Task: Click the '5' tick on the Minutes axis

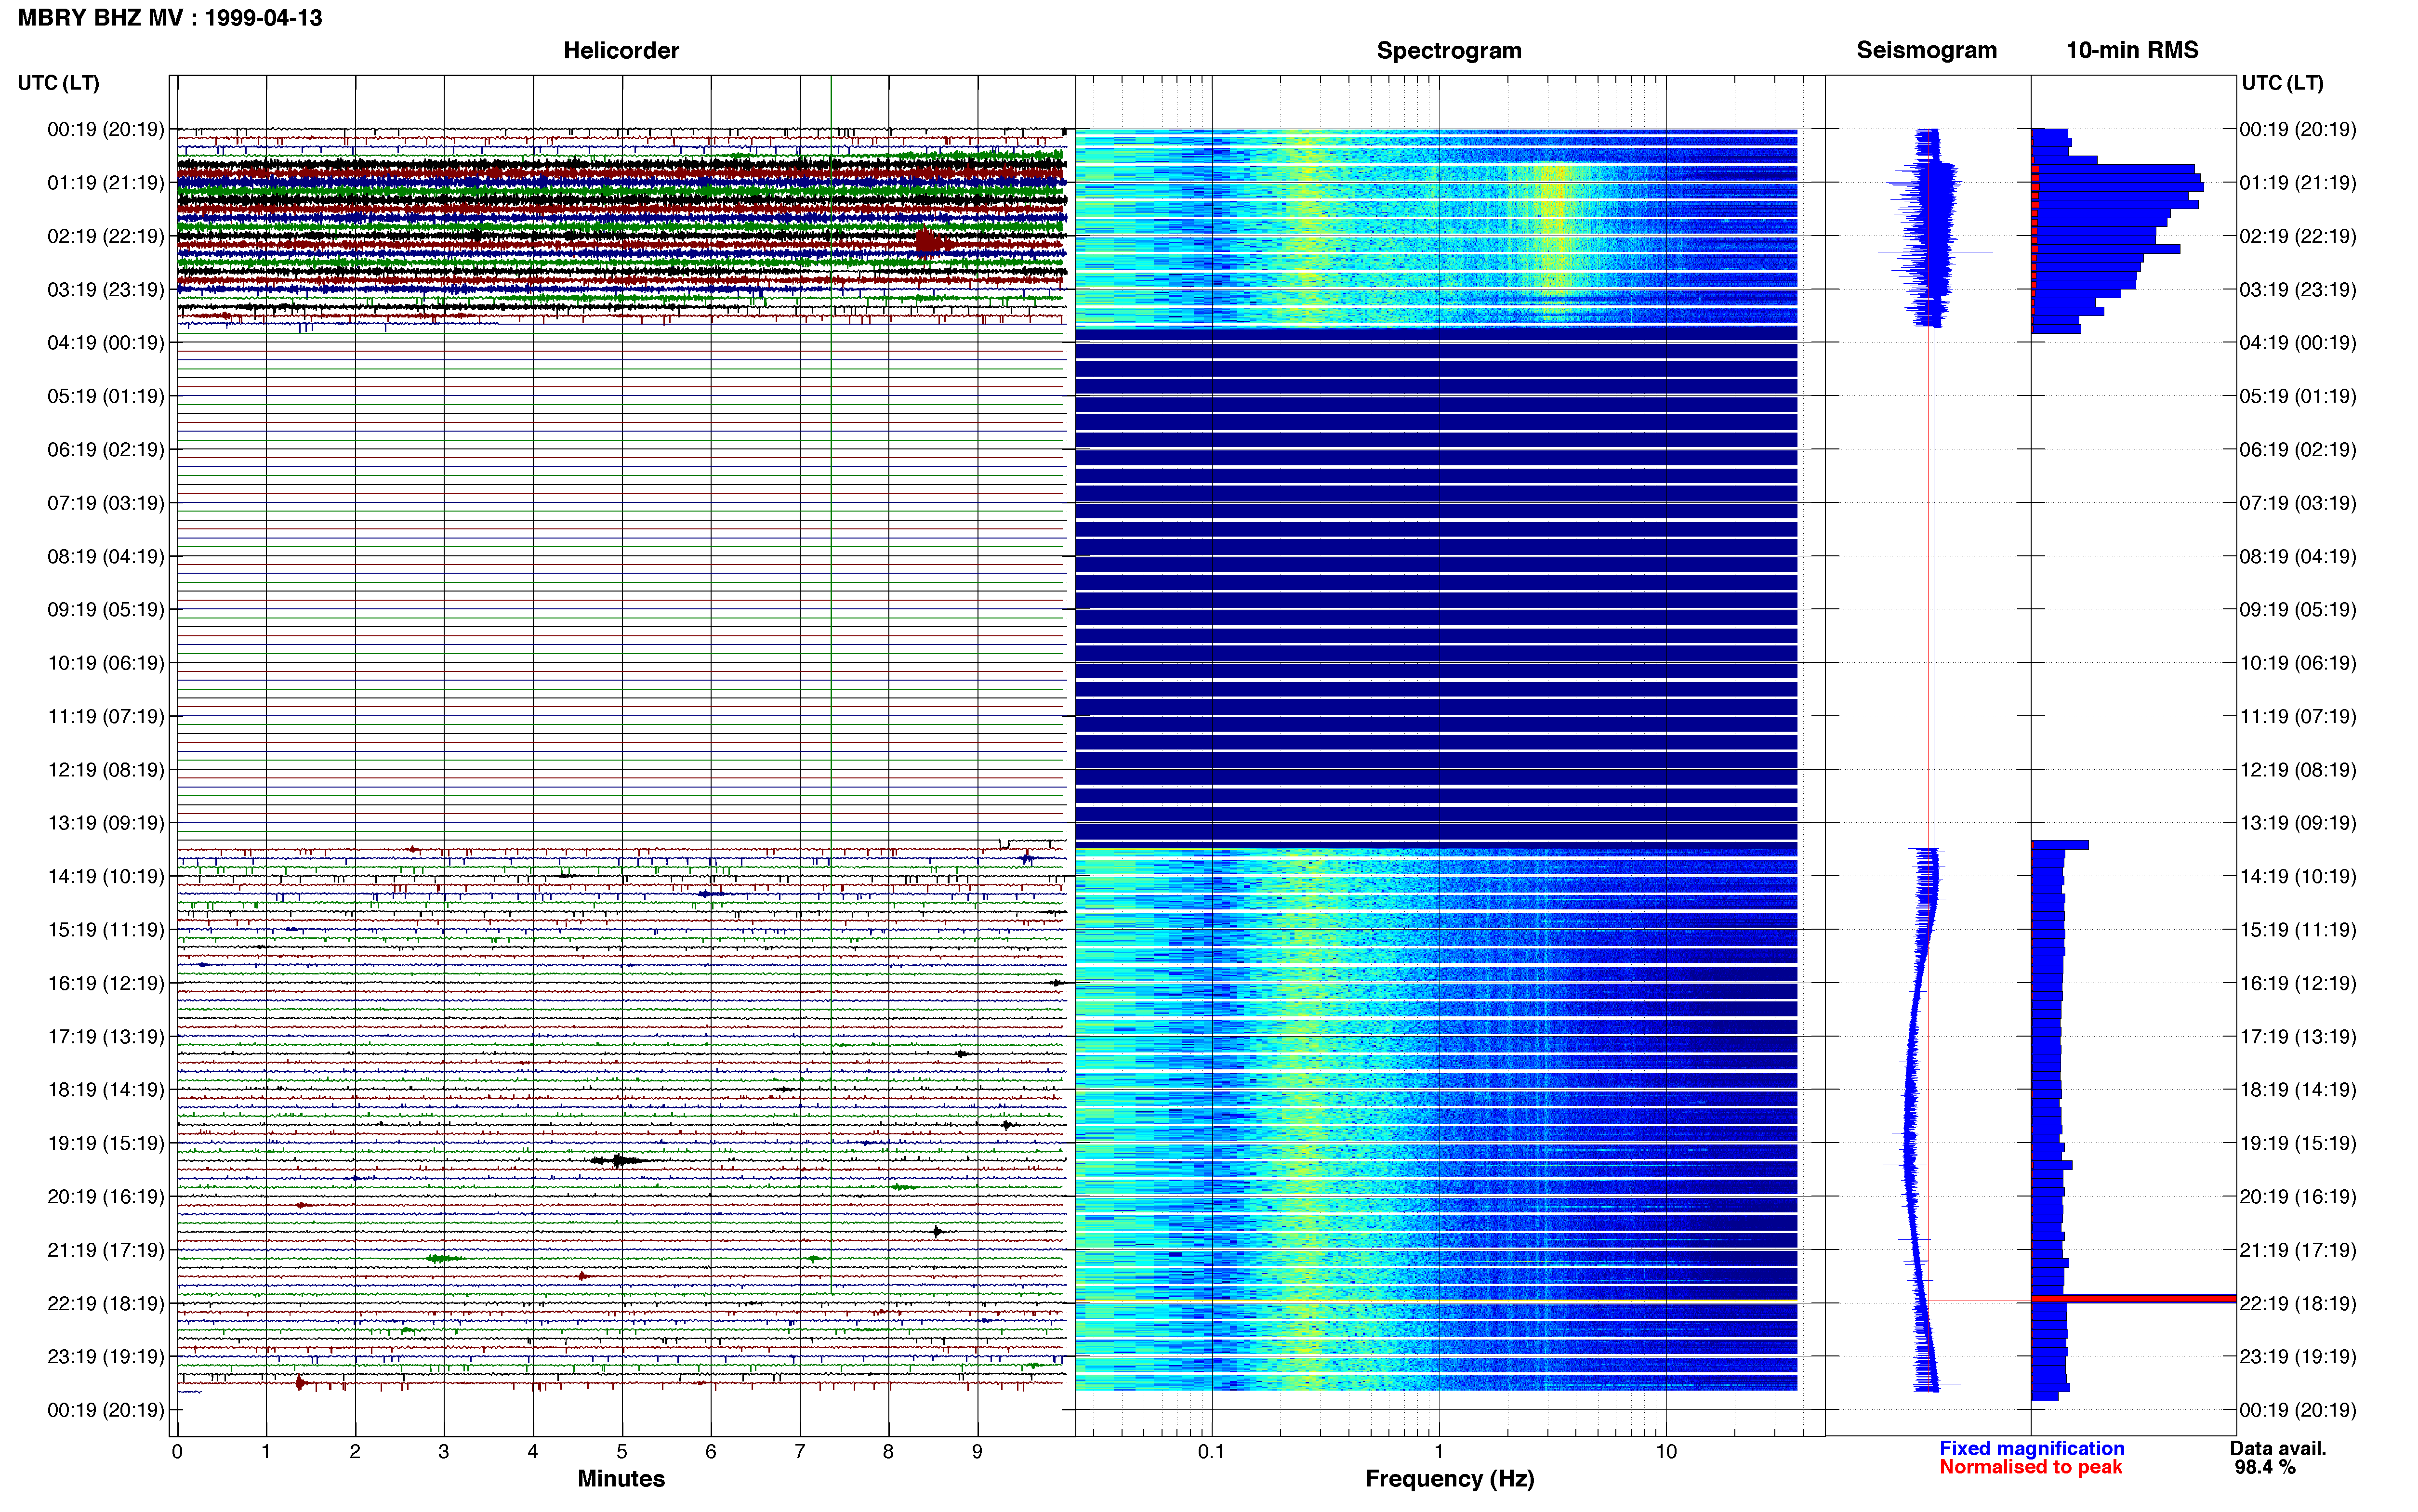Action: click(x=622, y=1452)
